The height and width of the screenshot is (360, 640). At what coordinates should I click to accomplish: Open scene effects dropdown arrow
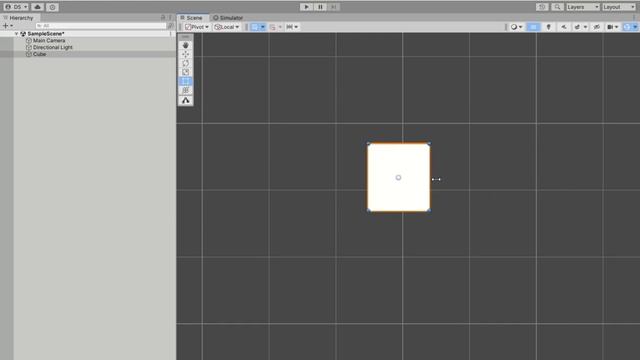pos(585,27)
